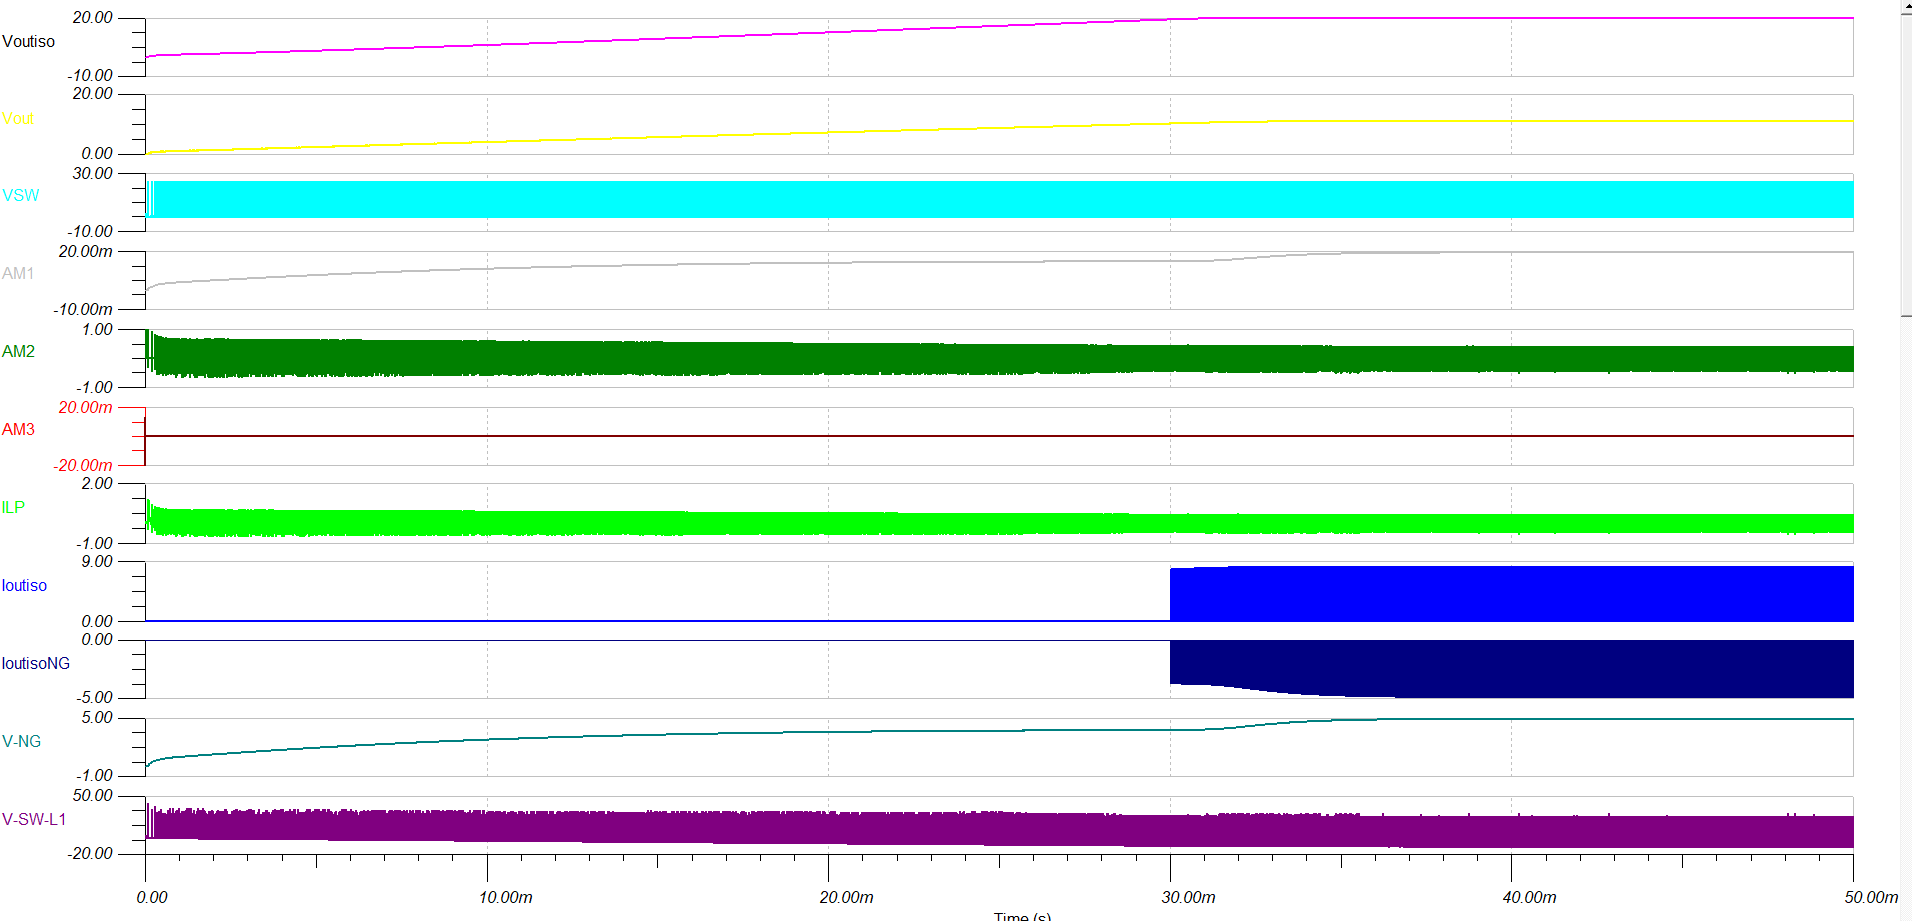Select the Vout trace label

(x=17, y=119)
